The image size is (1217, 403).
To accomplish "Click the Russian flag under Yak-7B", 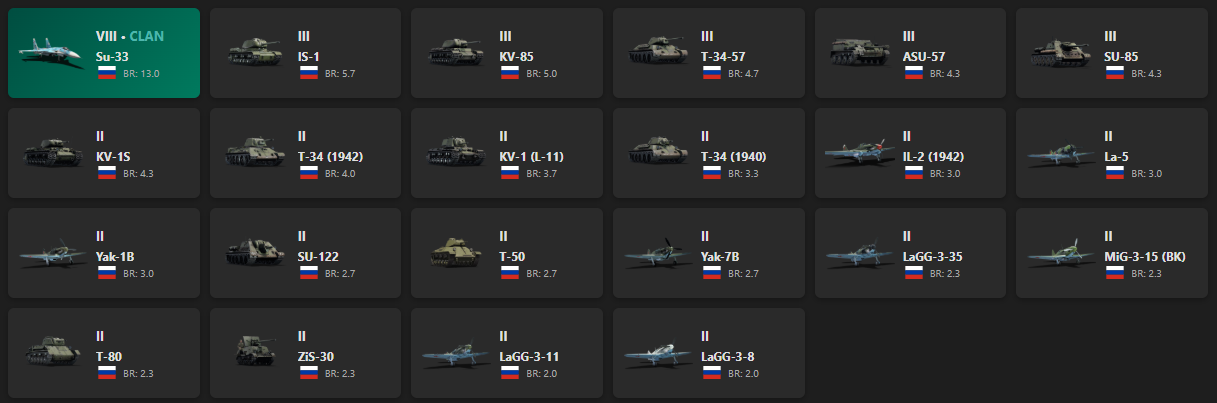I will (x=714, y=273).
